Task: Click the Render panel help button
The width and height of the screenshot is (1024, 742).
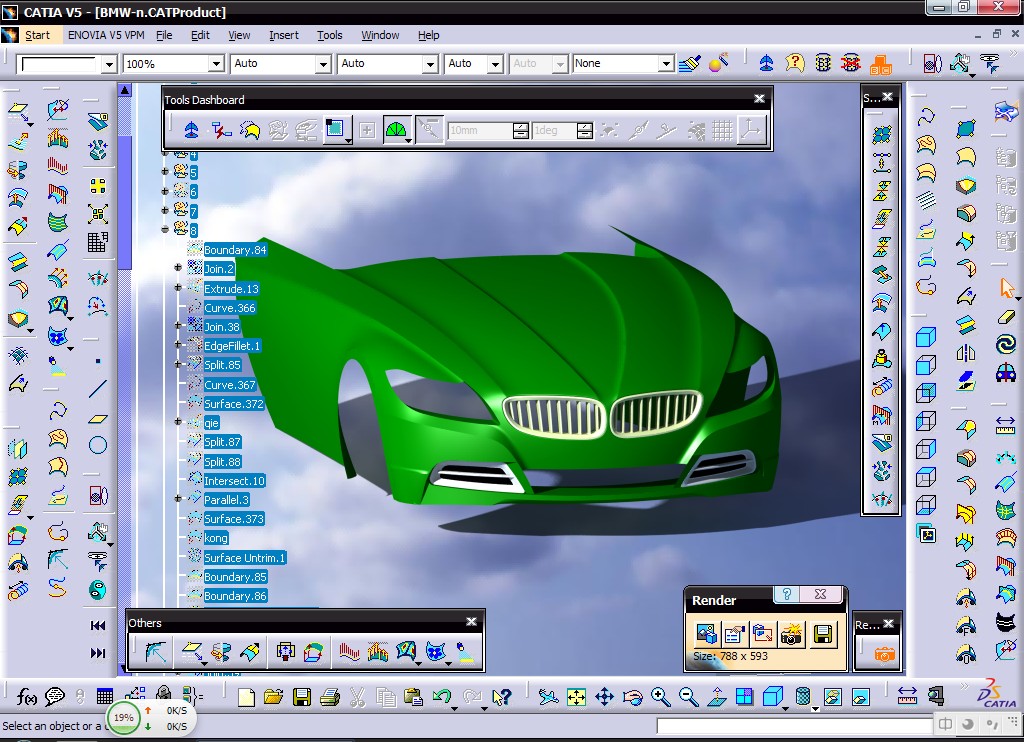Action: (787, 594)
